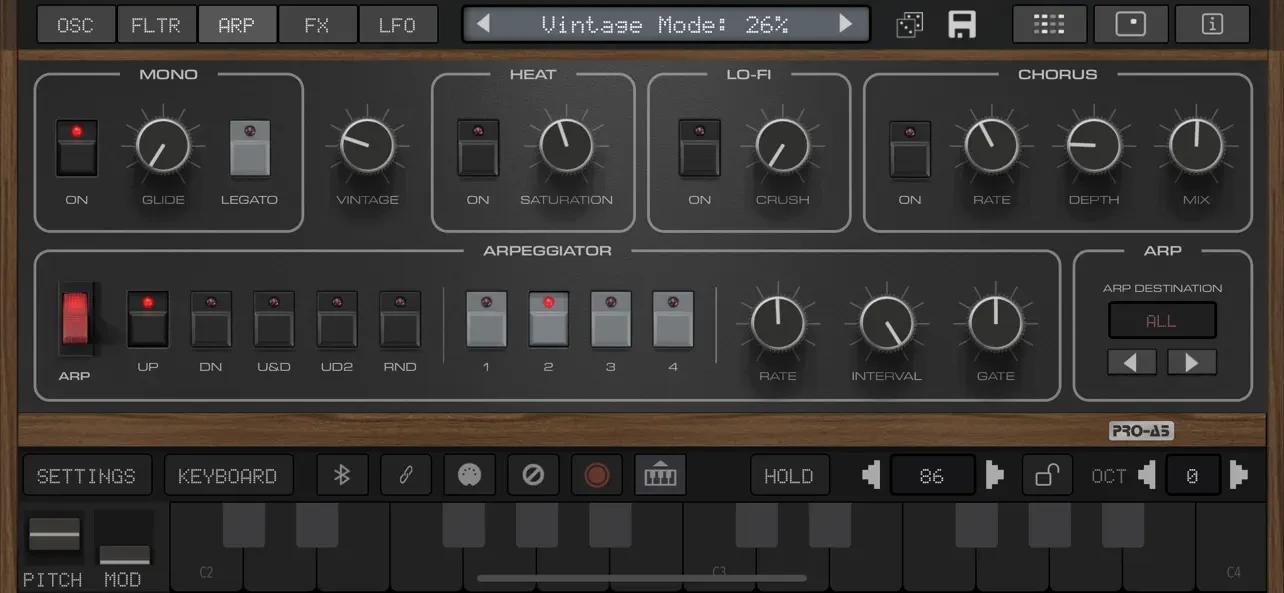Raise the octave with OCT right arrow
The image size is (1284, 593).
(x=1238, y=475)
